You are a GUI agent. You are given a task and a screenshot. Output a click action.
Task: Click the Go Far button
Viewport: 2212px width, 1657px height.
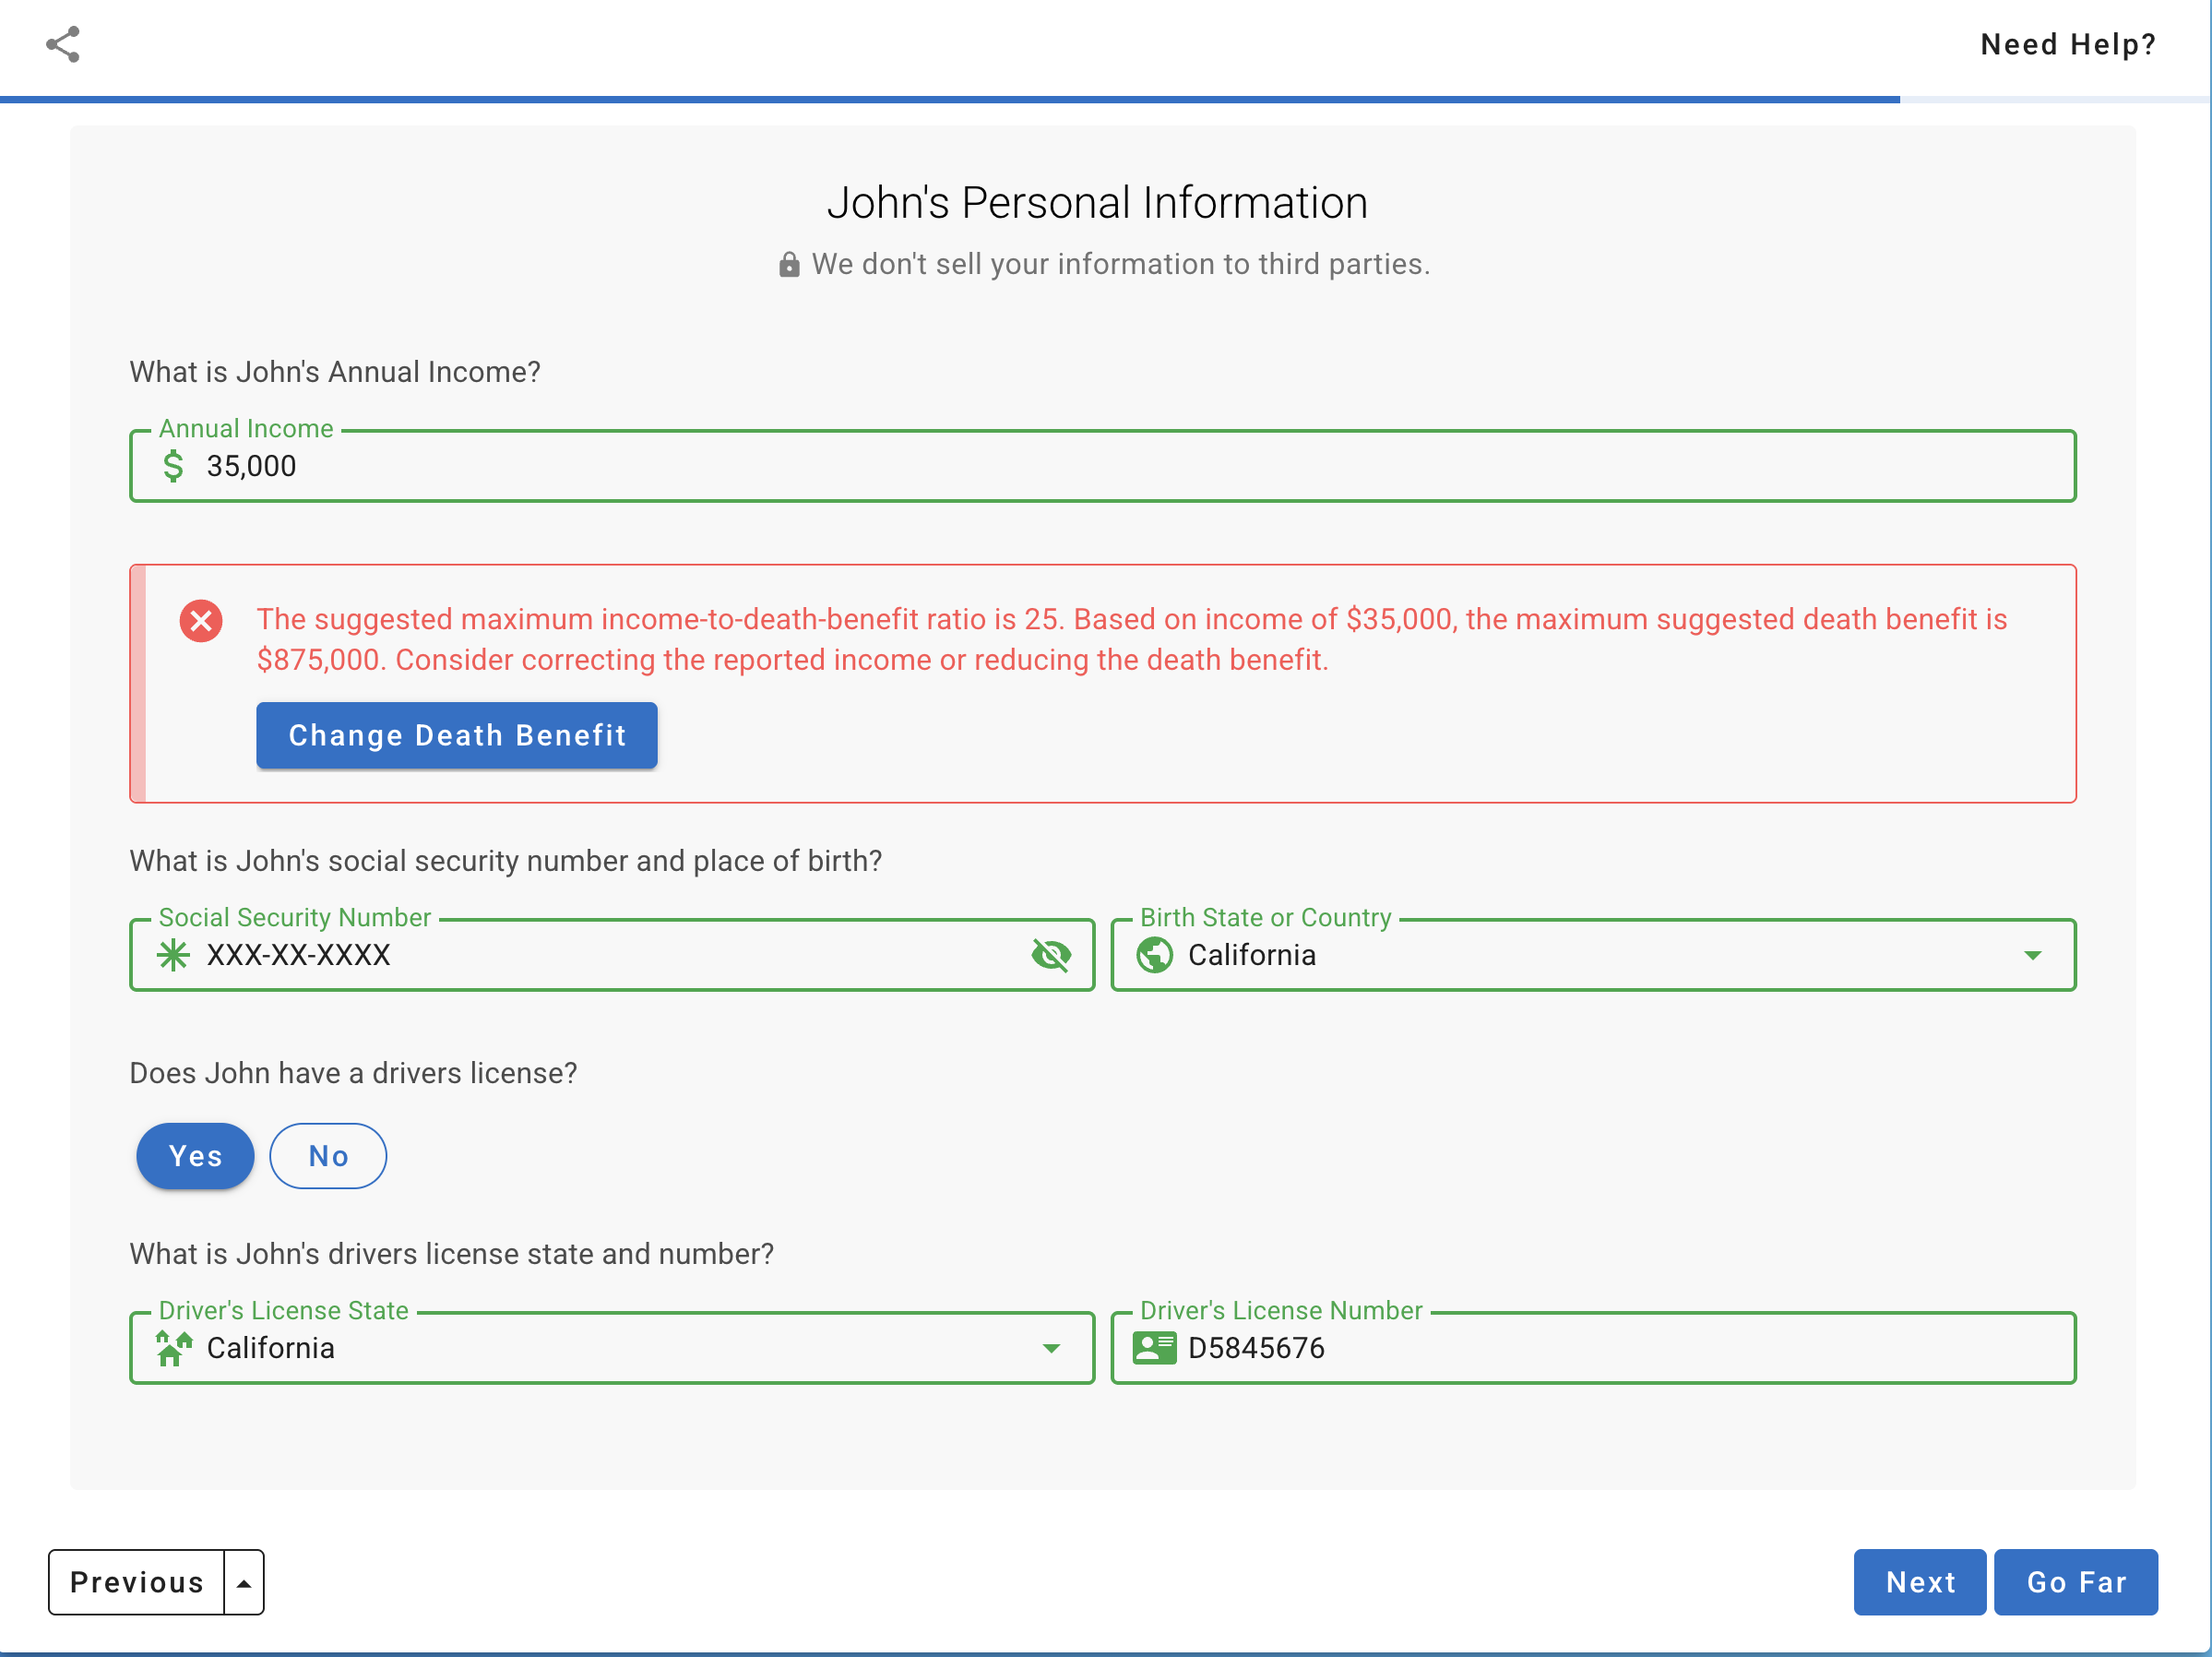coord(2075,1581)
